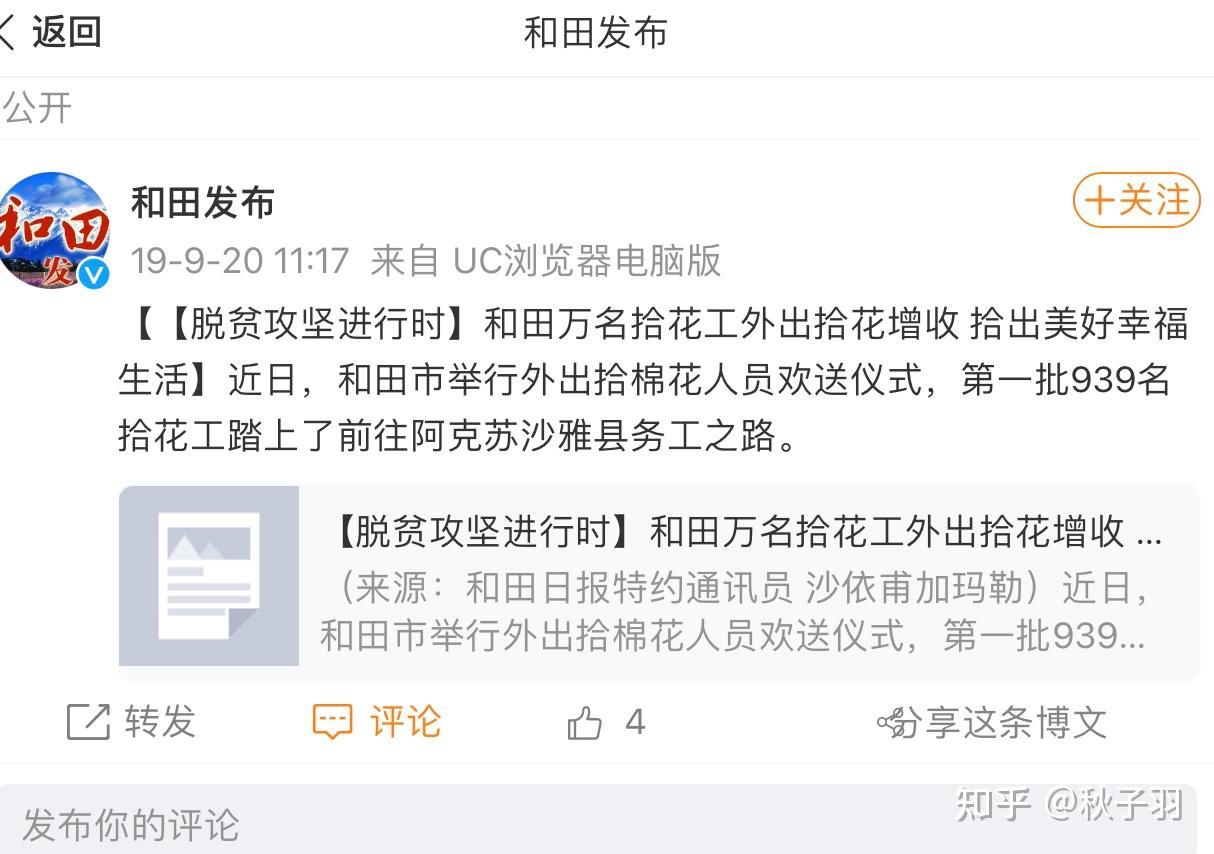Tap the like count number 4

click(x=635, y=722)
